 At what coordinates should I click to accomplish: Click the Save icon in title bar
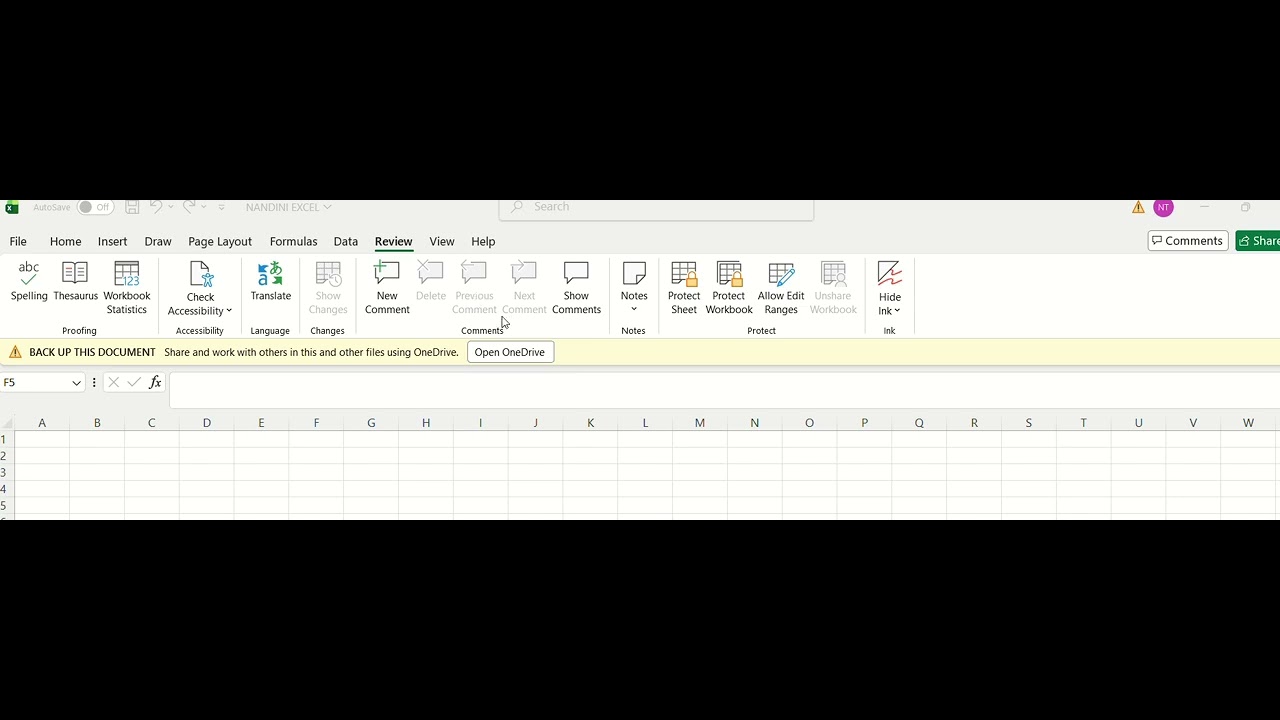(x=132, y=207)
